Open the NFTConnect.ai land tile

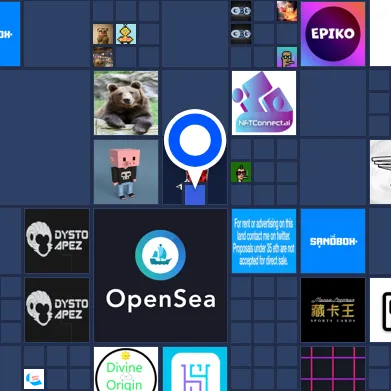pos(264,103)
